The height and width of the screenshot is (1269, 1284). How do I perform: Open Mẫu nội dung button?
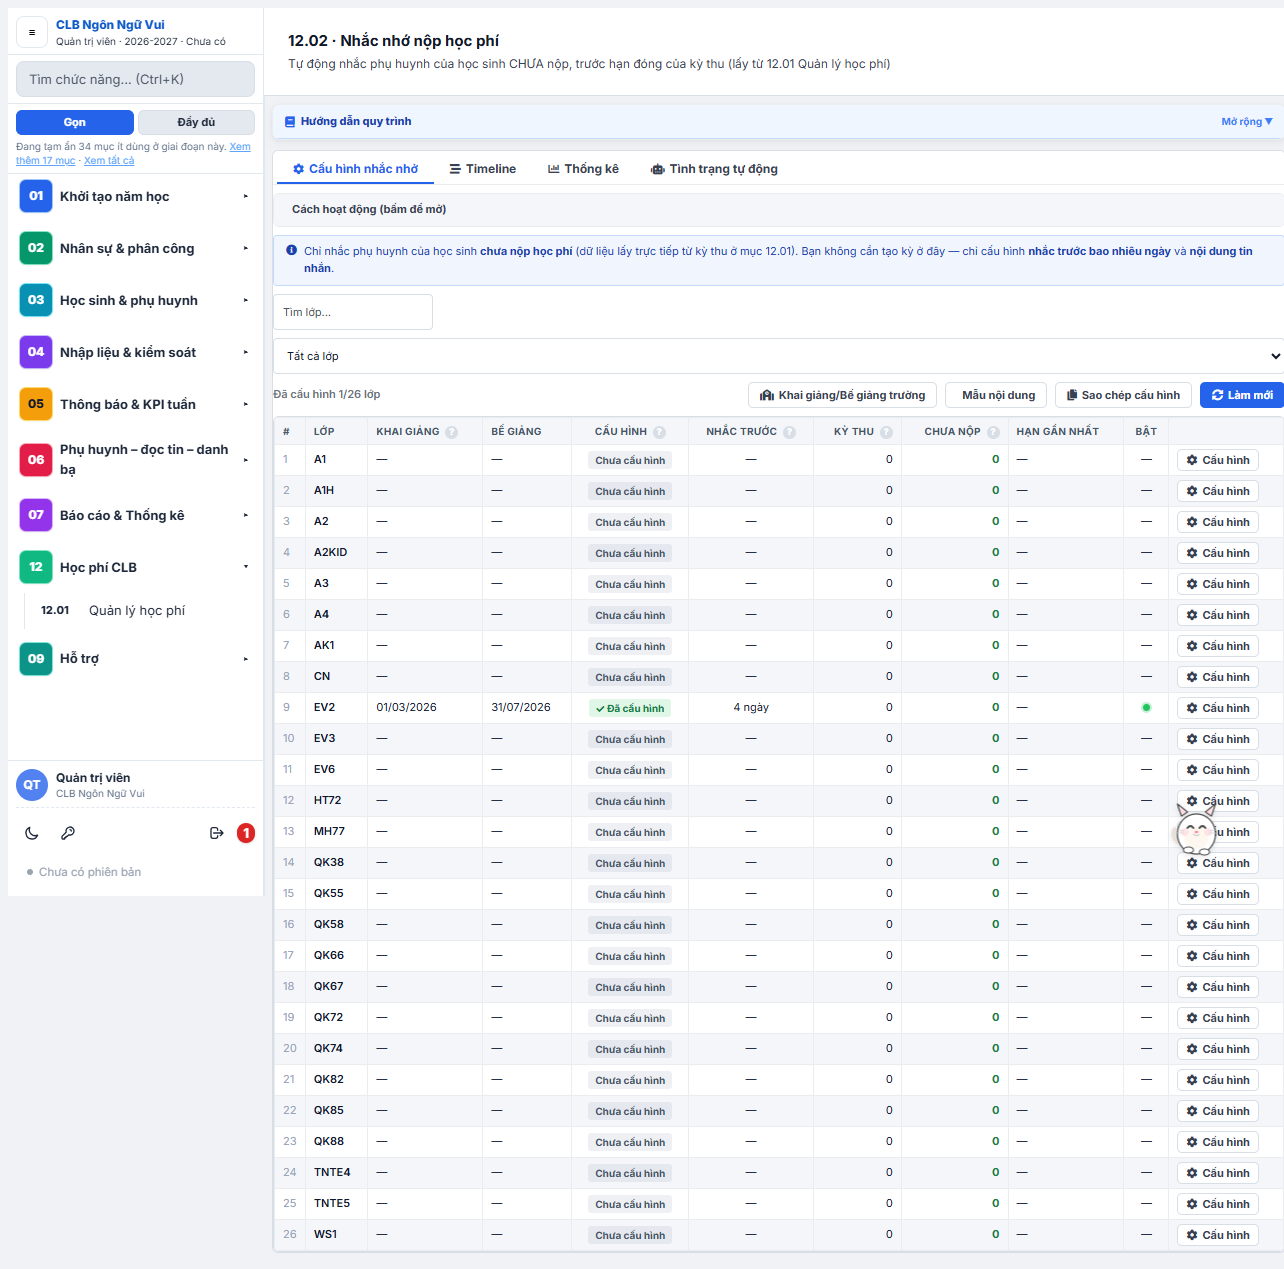click(x=998, y=395)
